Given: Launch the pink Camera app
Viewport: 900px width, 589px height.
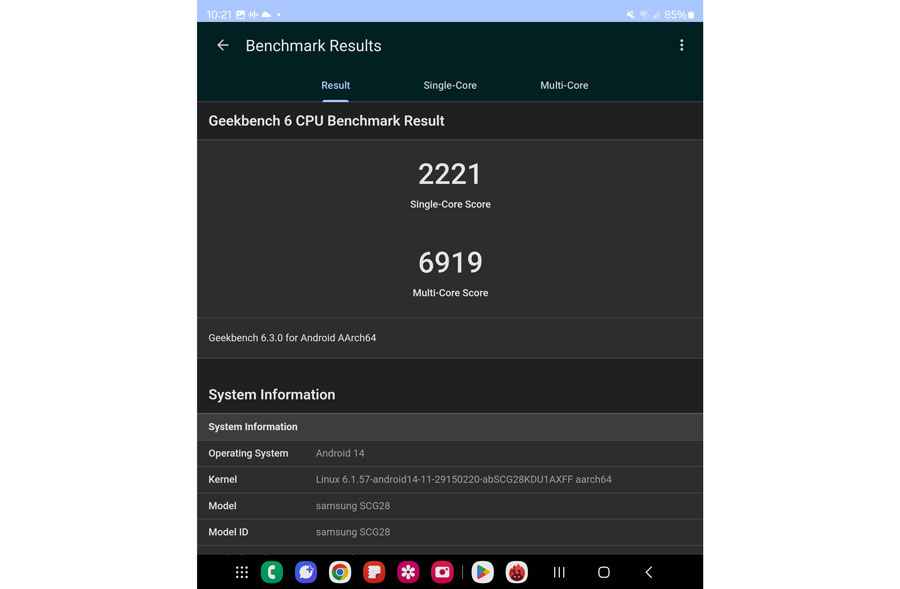Looking at the screenshot, I should [442, 572].
